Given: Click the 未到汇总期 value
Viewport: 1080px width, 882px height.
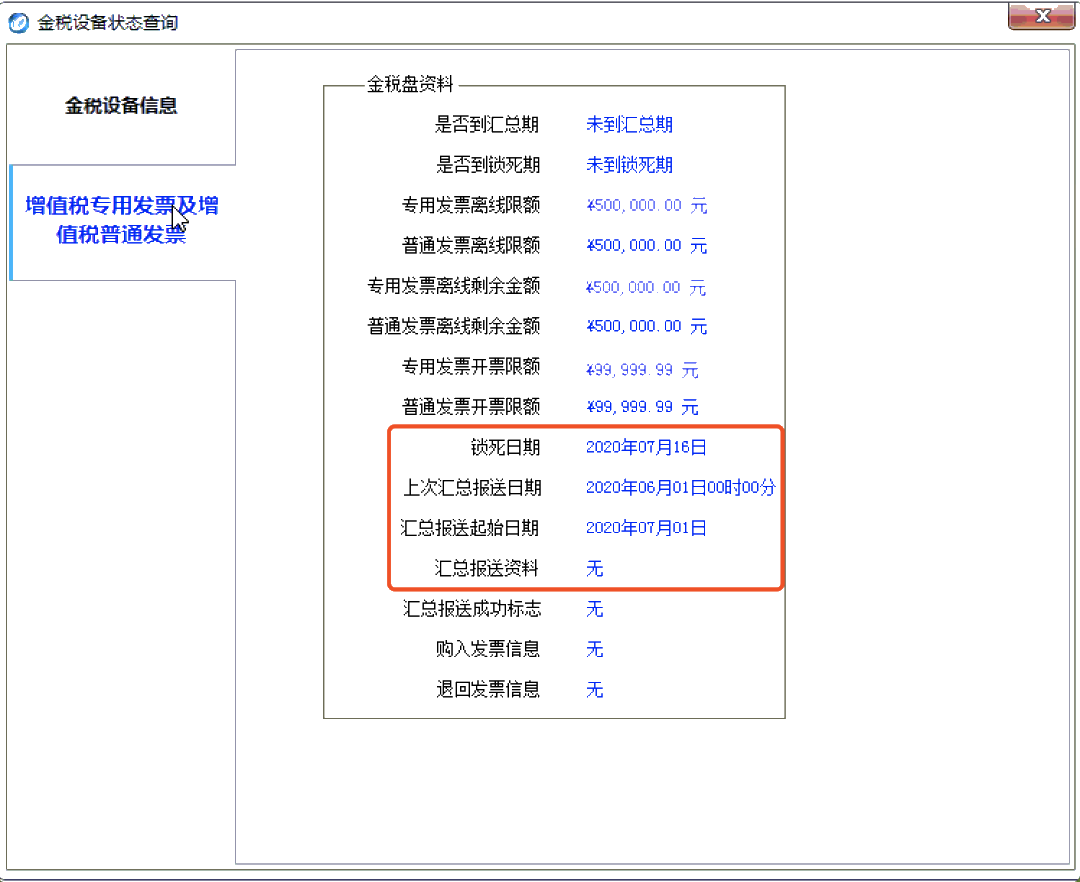Looking at the screenshot, I should 630,125.
